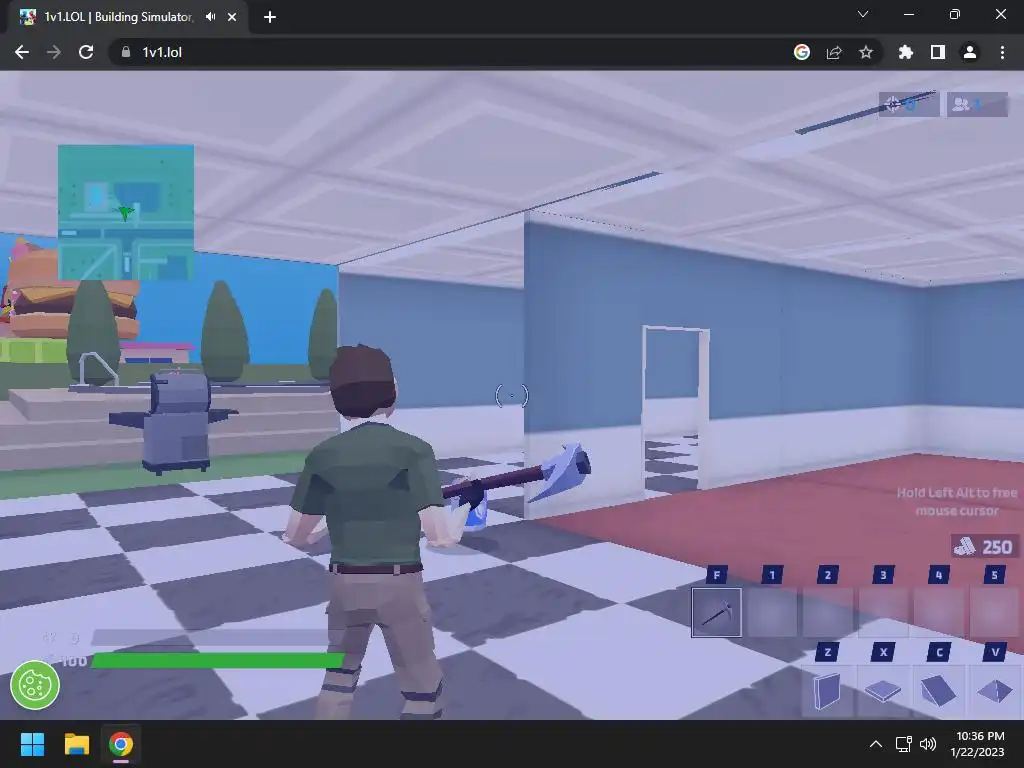Click Chrome icon in taskbar
Screen dimensions: 1024x768
tap(121, 744)
